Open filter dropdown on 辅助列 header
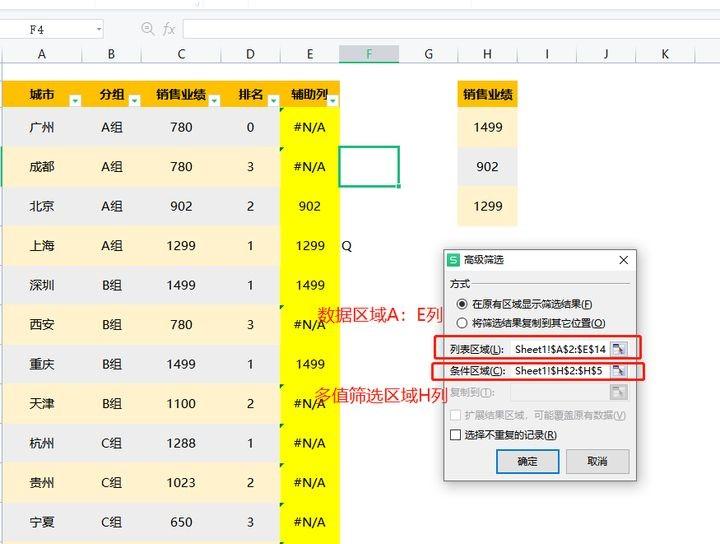 (x=333, y=101)
